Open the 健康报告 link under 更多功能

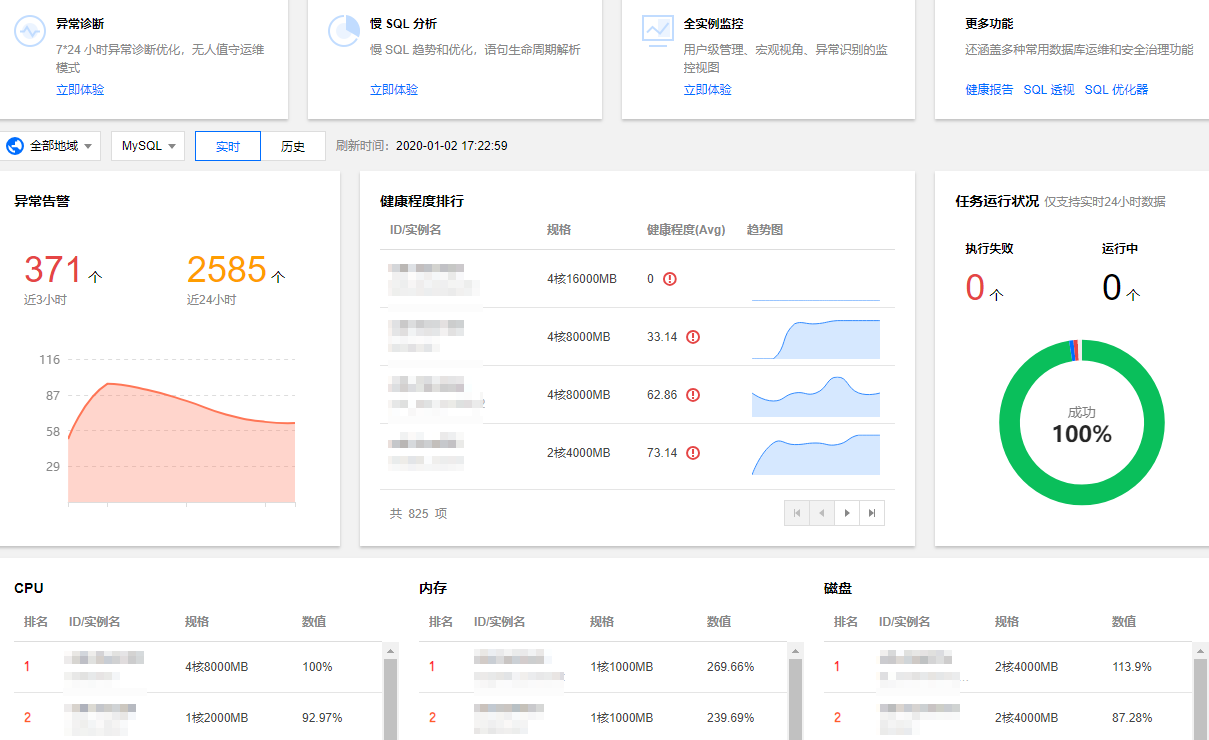click(988, 88)
